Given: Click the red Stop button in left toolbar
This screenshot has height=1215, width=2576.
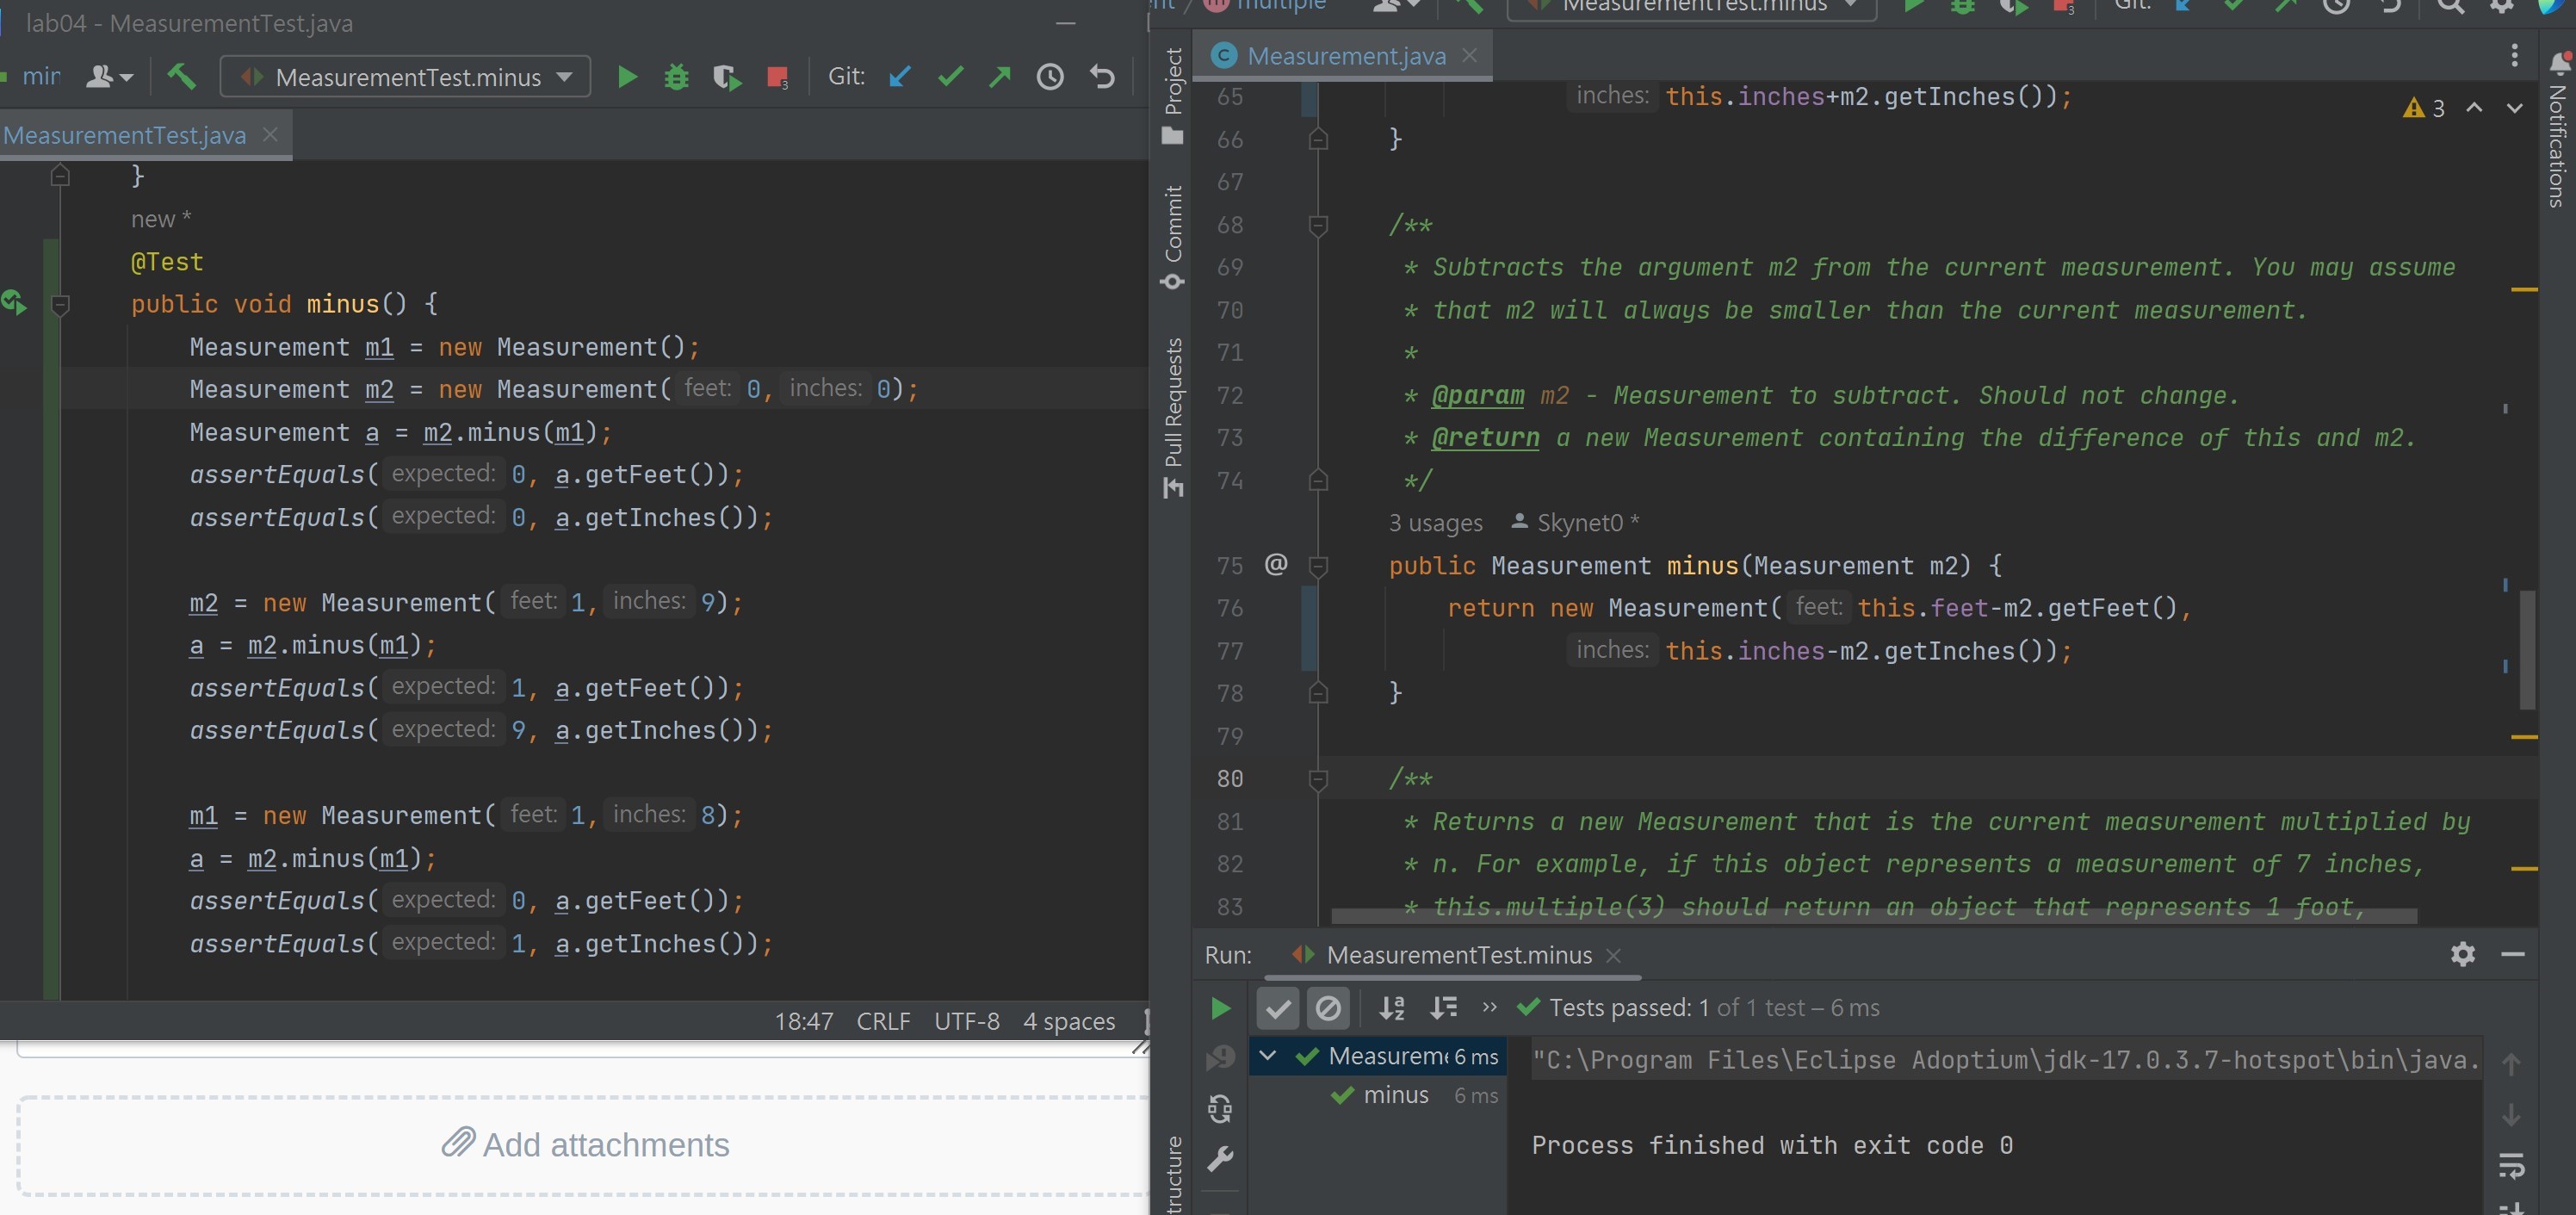Looking at the screenshot, I should 776,77.
